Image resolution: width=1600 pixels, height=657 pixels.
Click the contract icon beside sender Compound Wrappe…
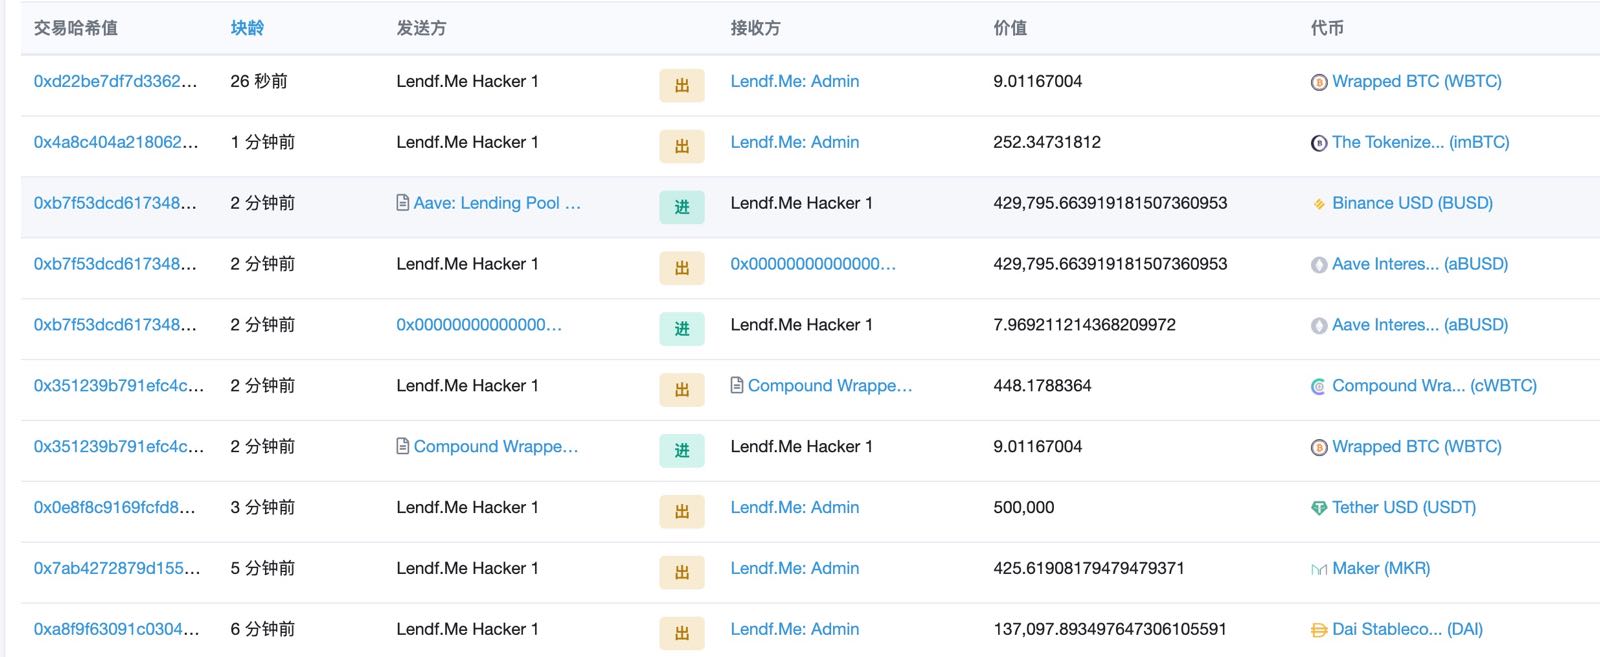click(x=403, y=446)
